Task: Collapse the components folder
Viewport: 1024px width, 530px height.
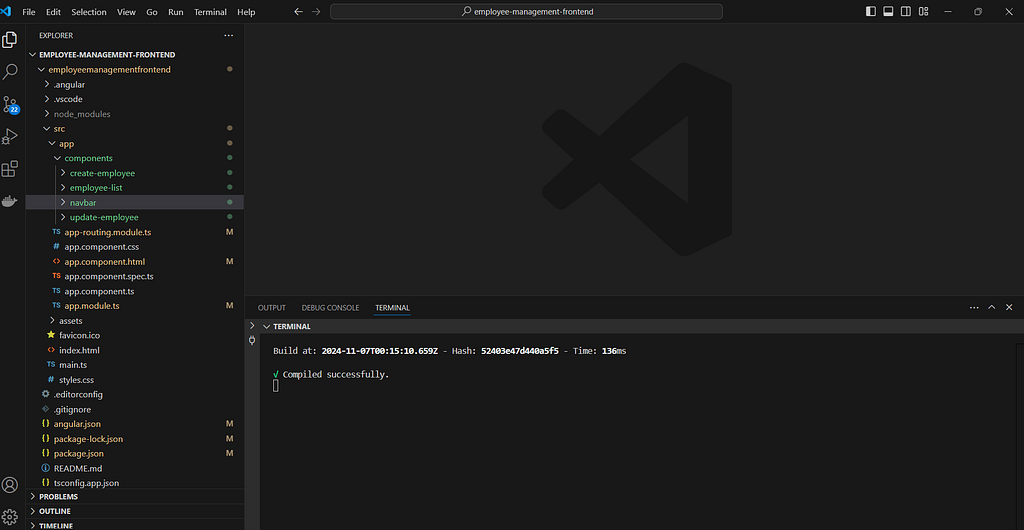Action: tap(135, 158)
